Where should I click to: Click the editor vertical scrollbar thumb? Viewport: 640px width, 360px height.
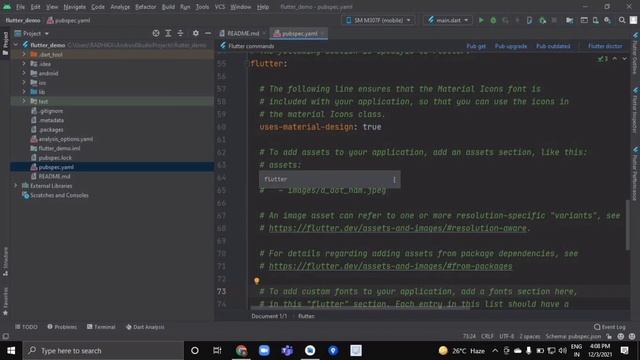coord(628,225)
